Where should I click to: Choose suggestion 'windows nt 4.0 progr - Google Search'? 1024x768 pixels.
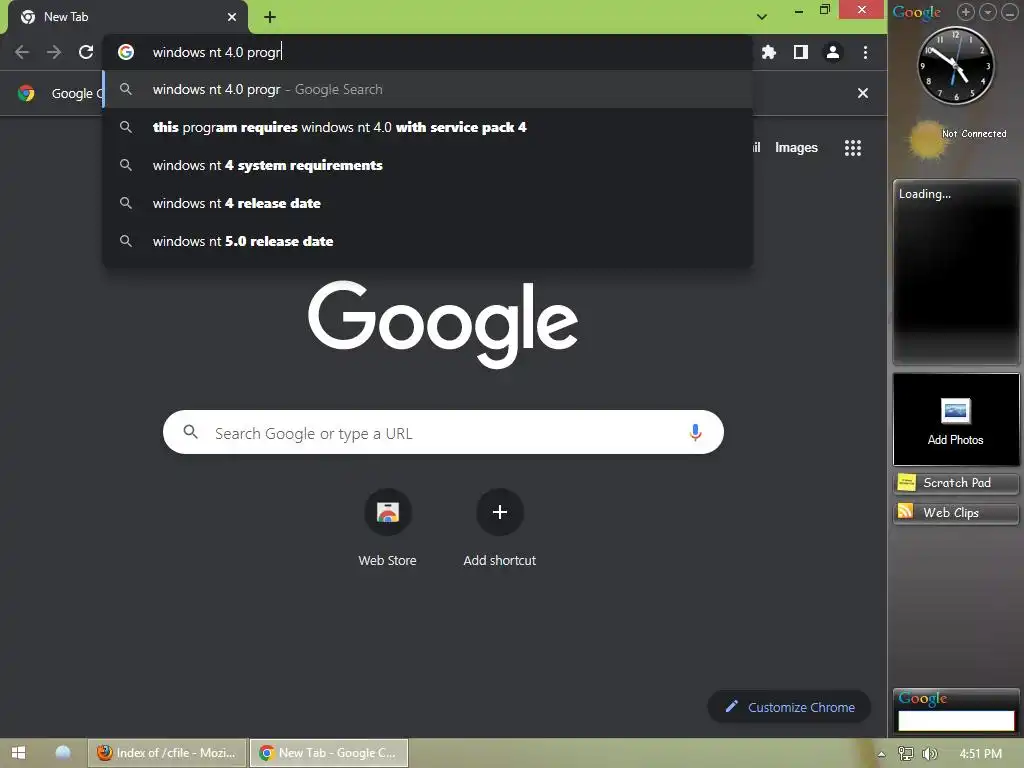point(428,89)
